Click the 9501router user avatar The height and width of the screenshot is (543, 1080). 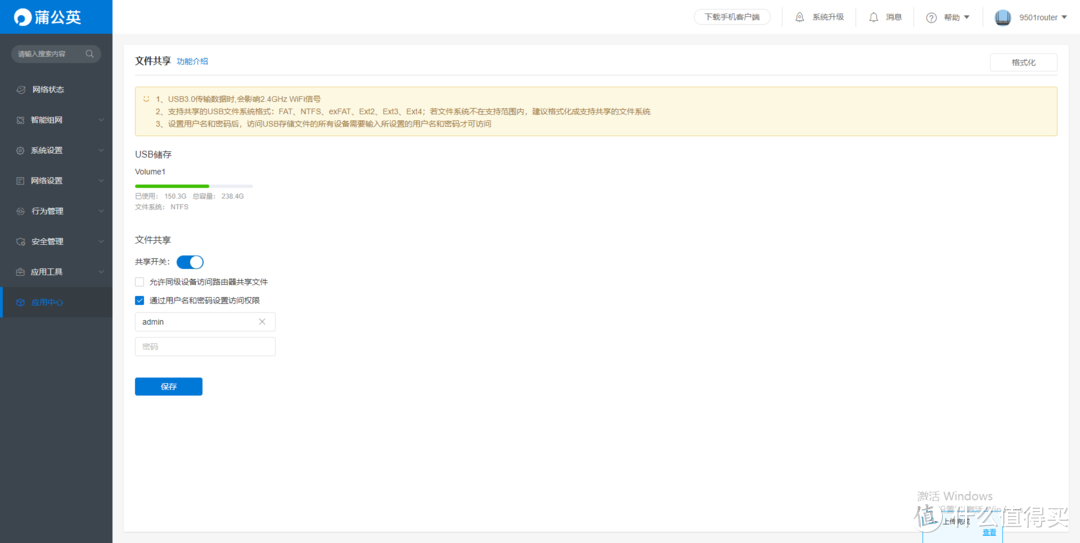1003,18
